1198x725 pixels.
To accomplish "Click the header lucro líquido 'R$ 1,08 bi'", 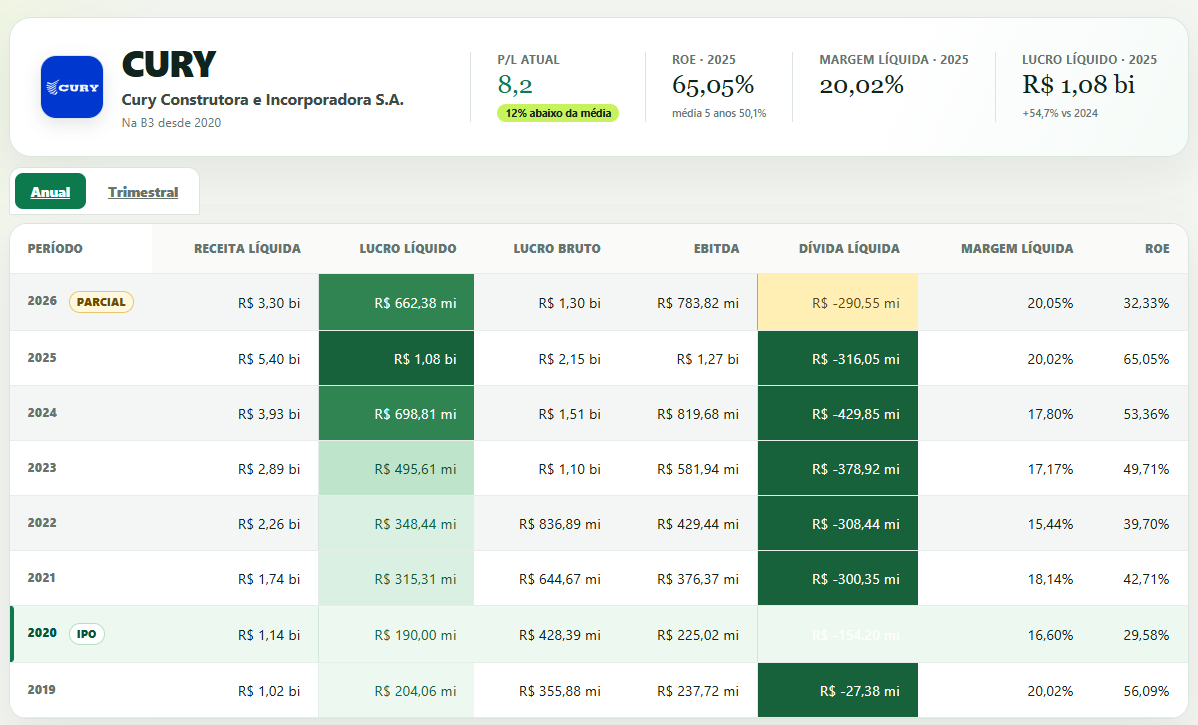I will coord(1078,85).
